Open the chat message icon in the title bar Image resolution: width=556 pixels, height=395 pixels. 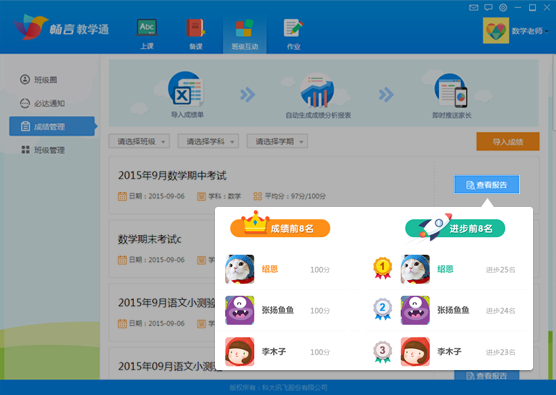coord(489,7)
